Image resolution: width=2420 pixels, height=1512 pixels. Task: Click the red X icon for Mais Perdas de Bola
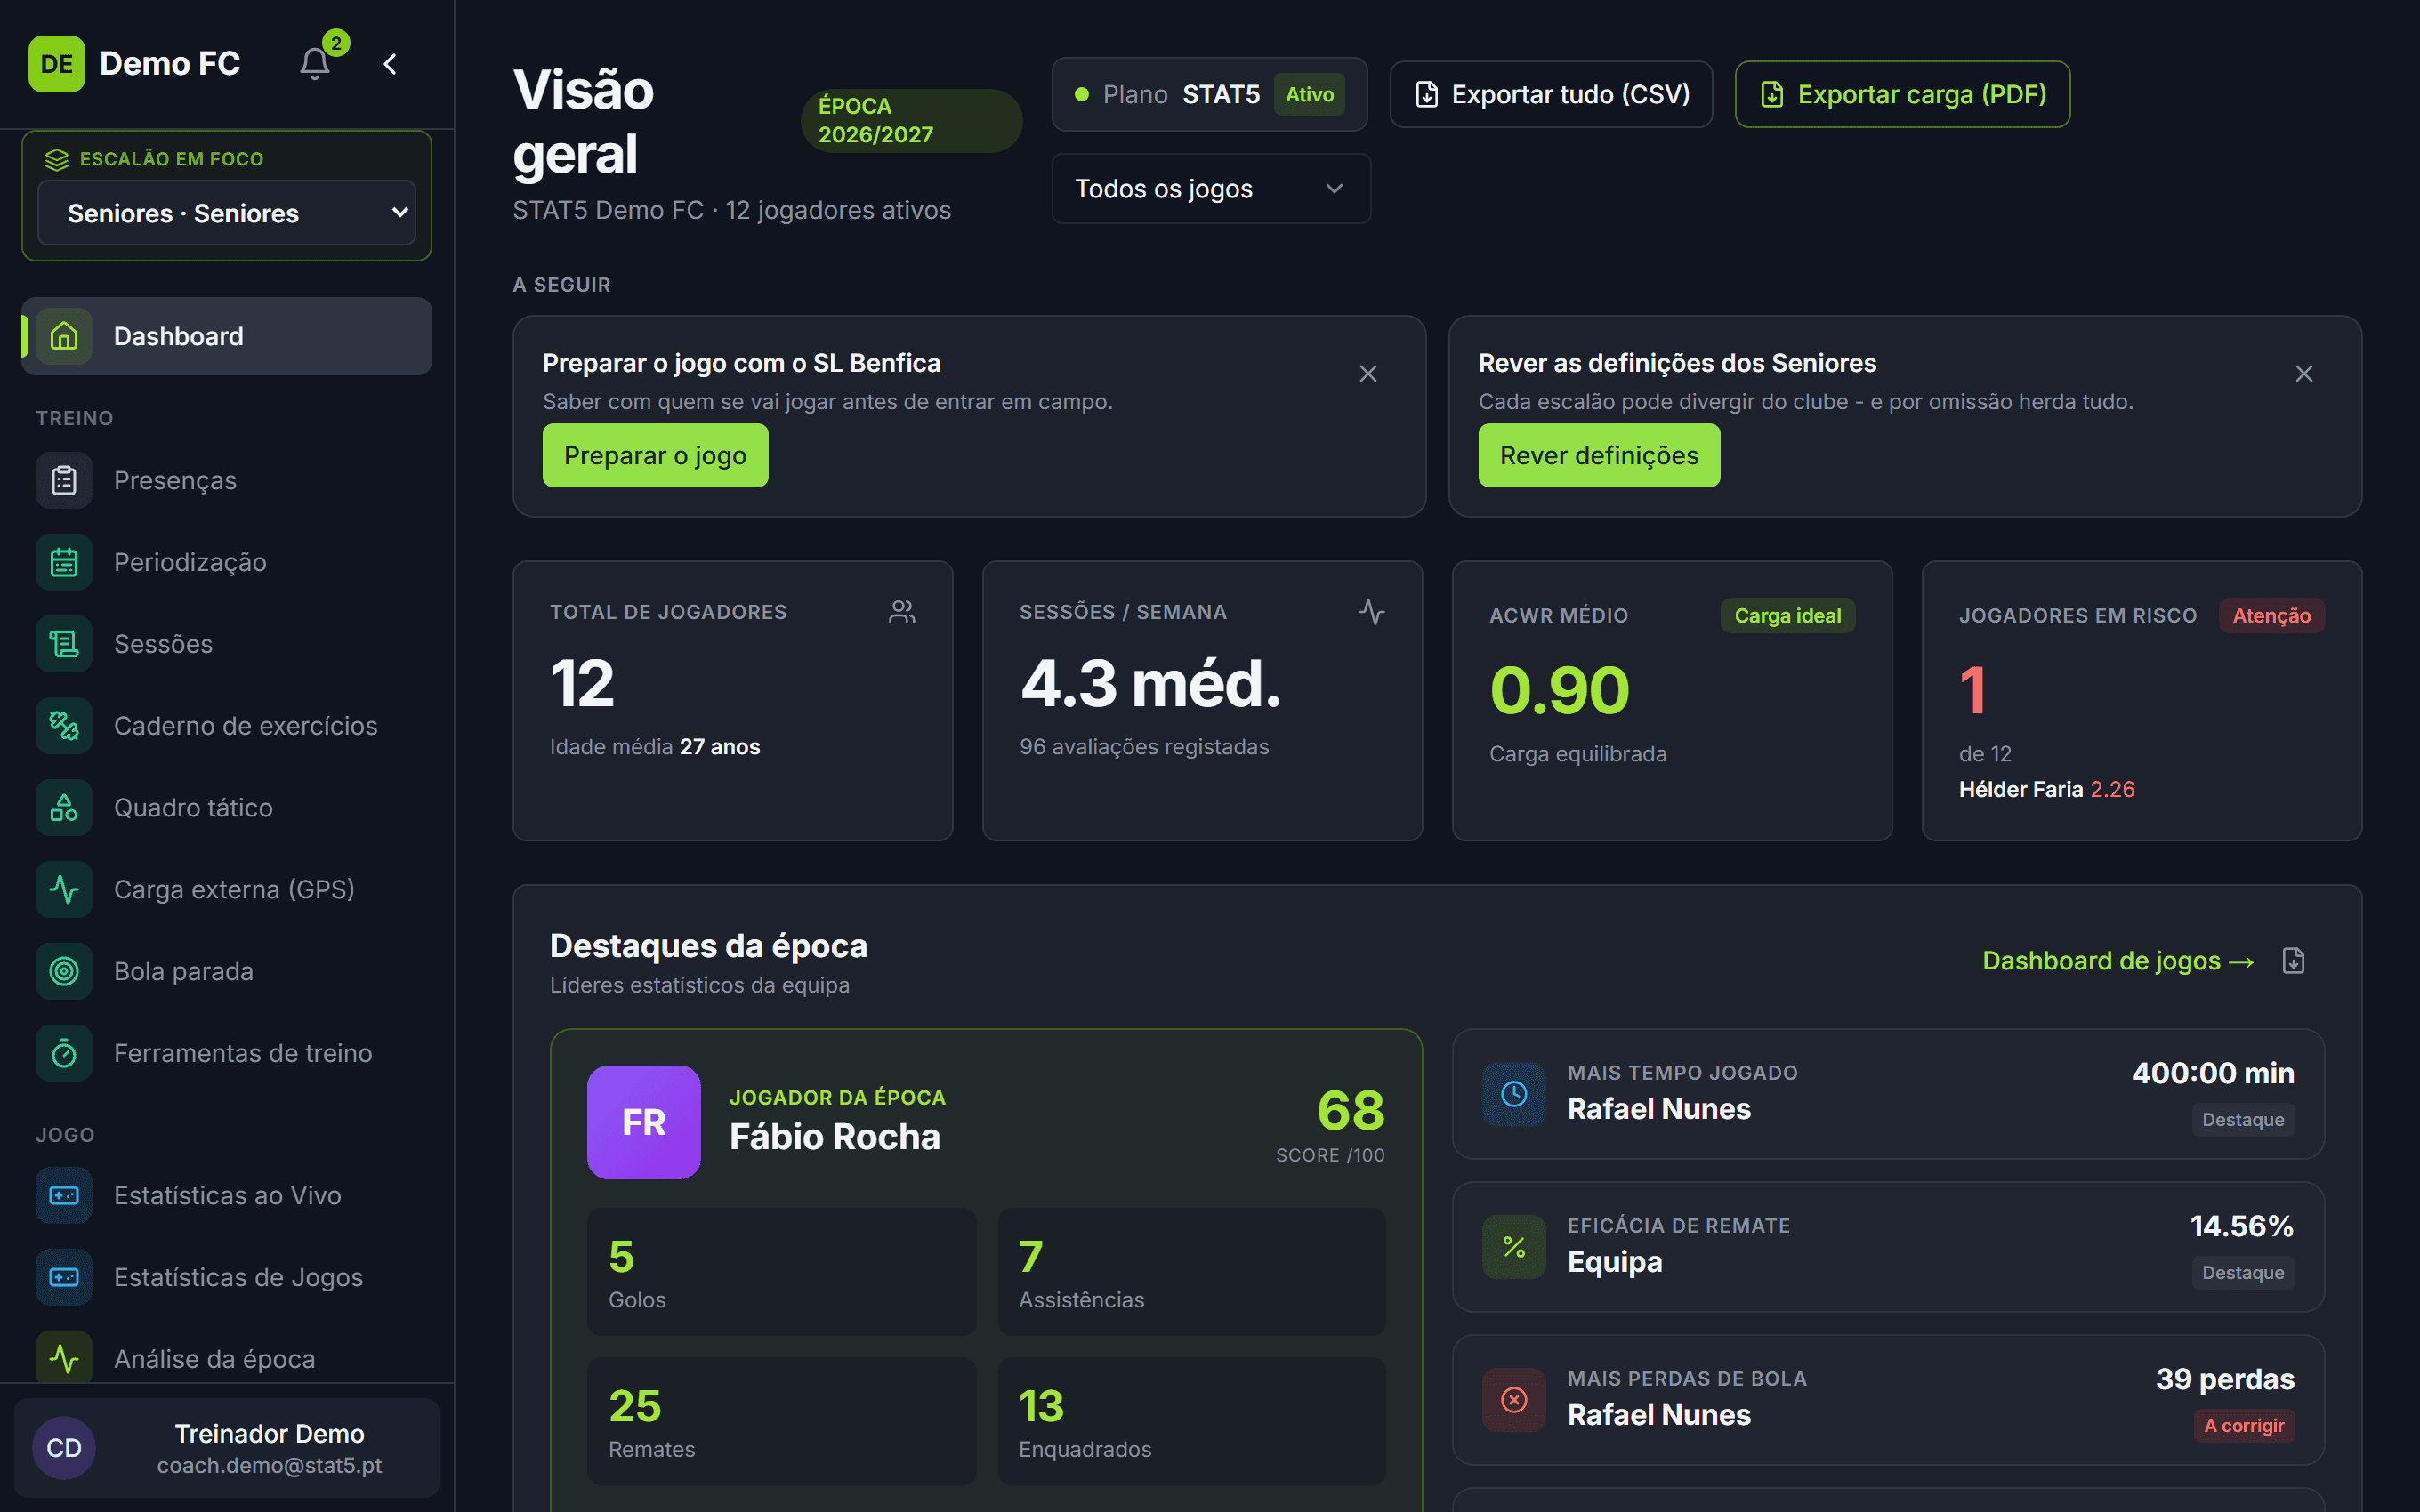click(1514, 1400)
